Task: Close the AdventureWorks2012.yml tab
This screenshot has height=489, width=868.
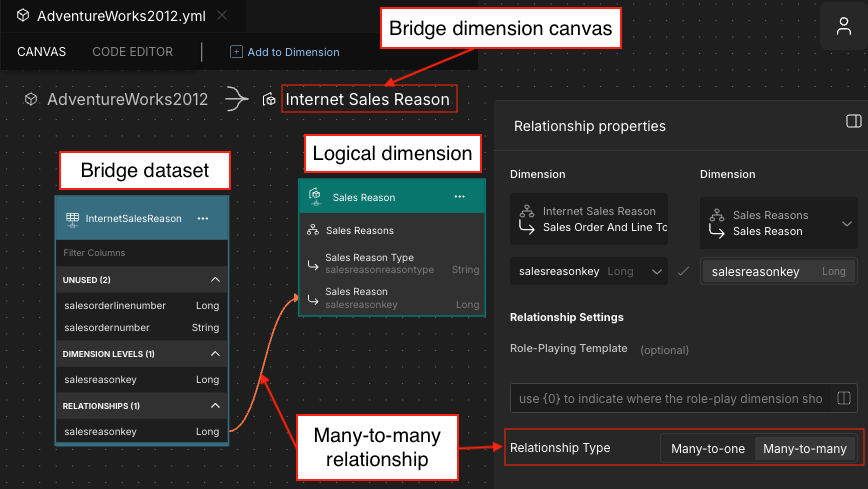Action: pyautogui.click(x=222, y=16)
